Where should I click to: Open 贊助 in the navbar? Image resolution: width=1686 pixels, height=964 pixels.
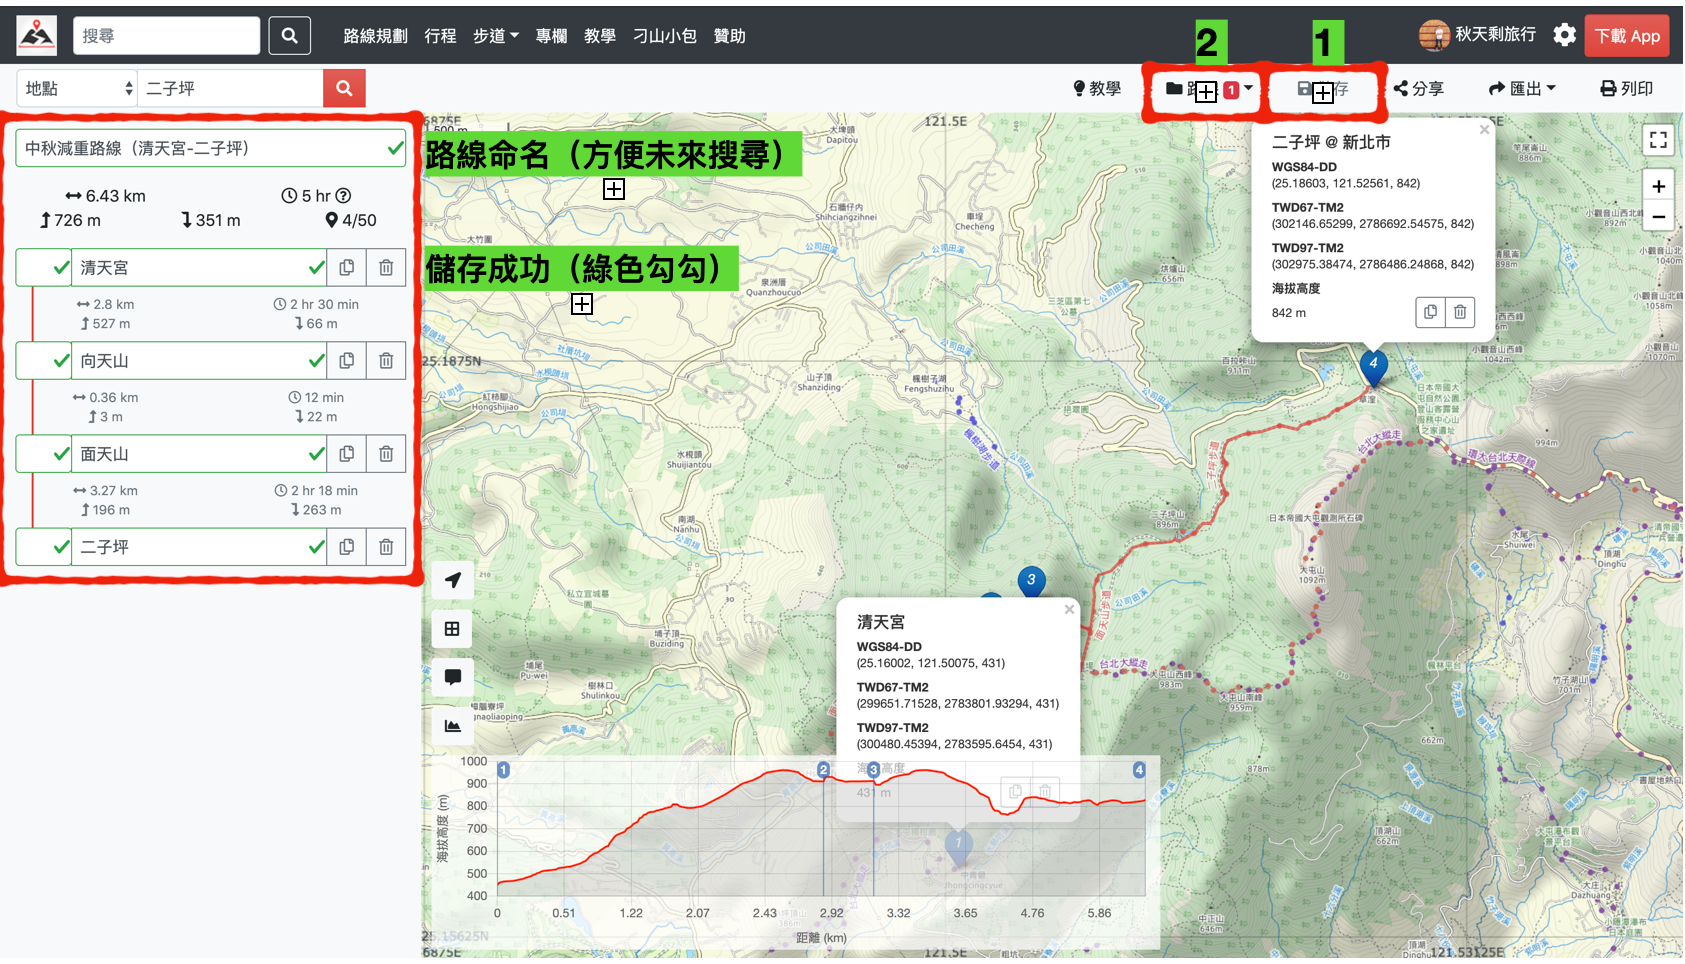click(729, 36)
